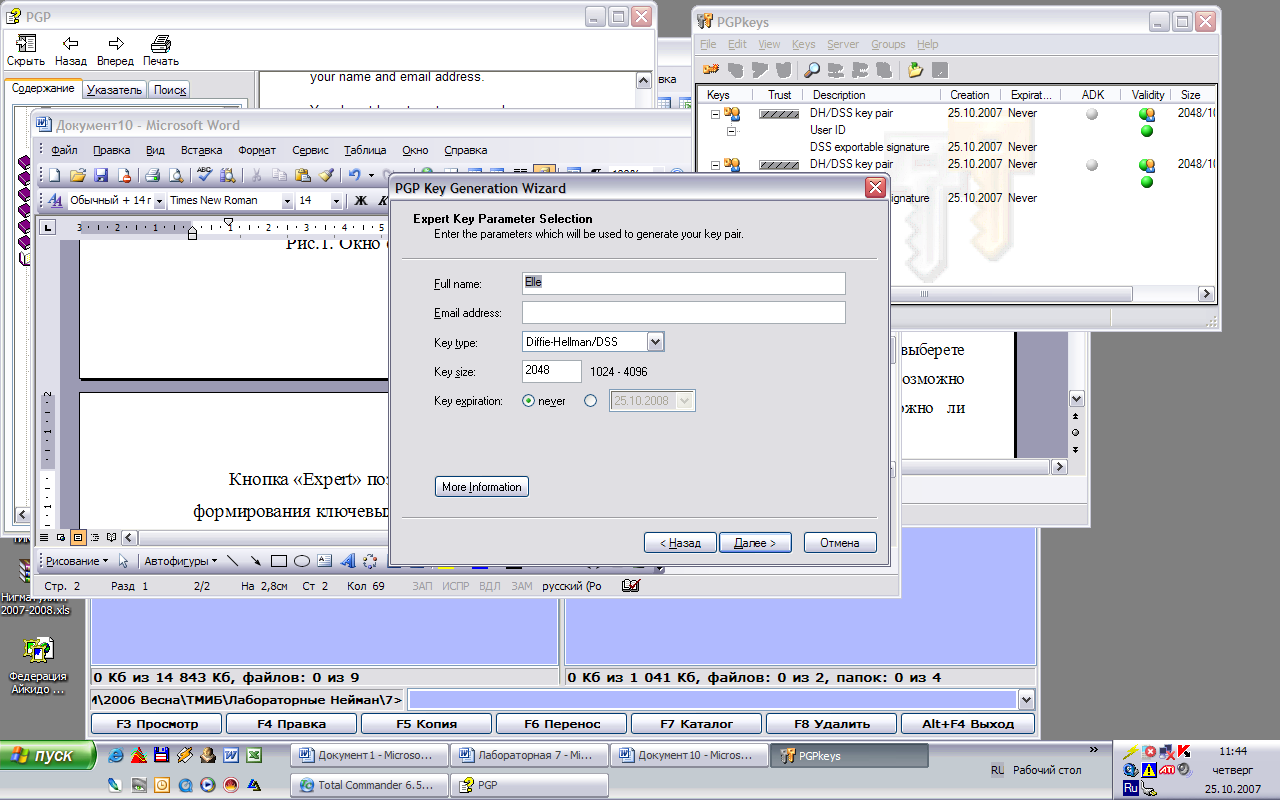Toggle ЗАП macro recording in status bar

pos(422,586)
